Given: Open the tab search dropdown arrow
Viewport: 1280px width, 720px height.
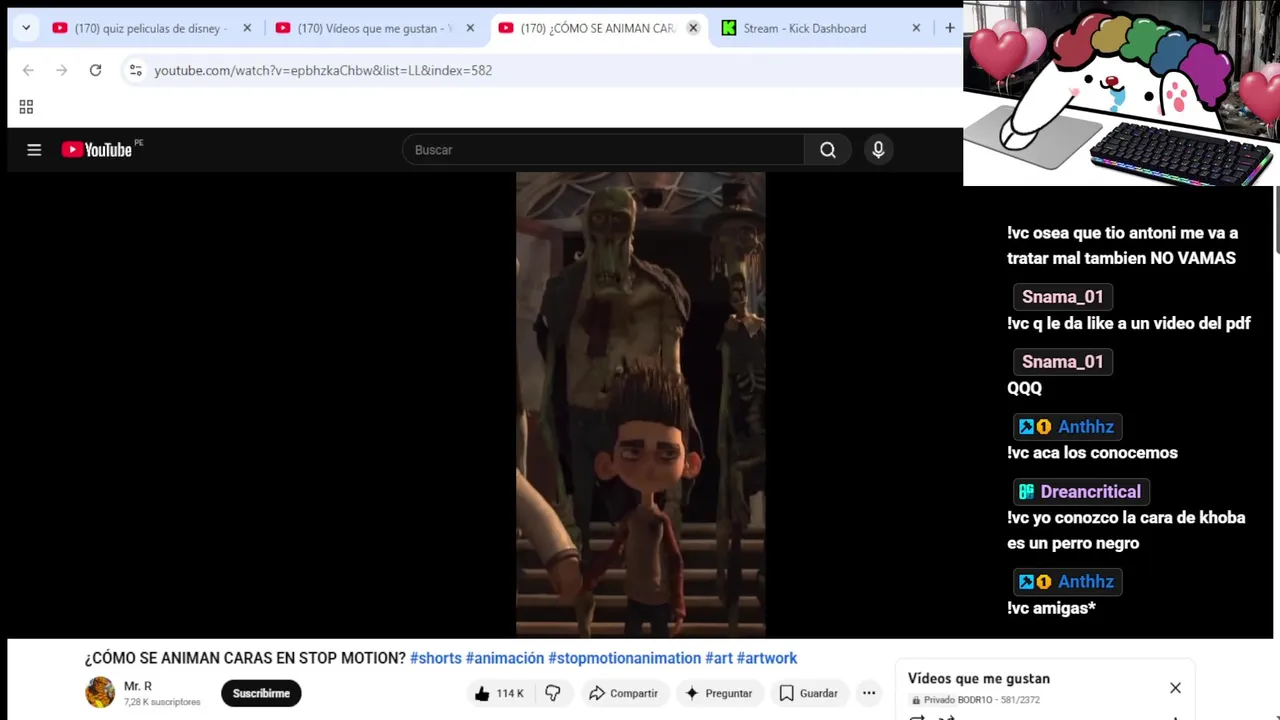Looking at the screenshot, I should [26, 28].
